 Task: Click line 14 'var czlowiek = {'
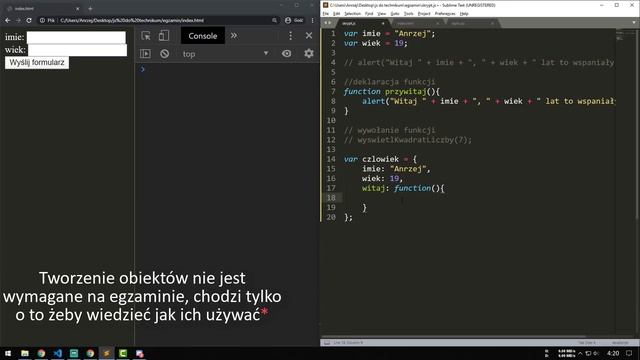(x=380, y=159)
